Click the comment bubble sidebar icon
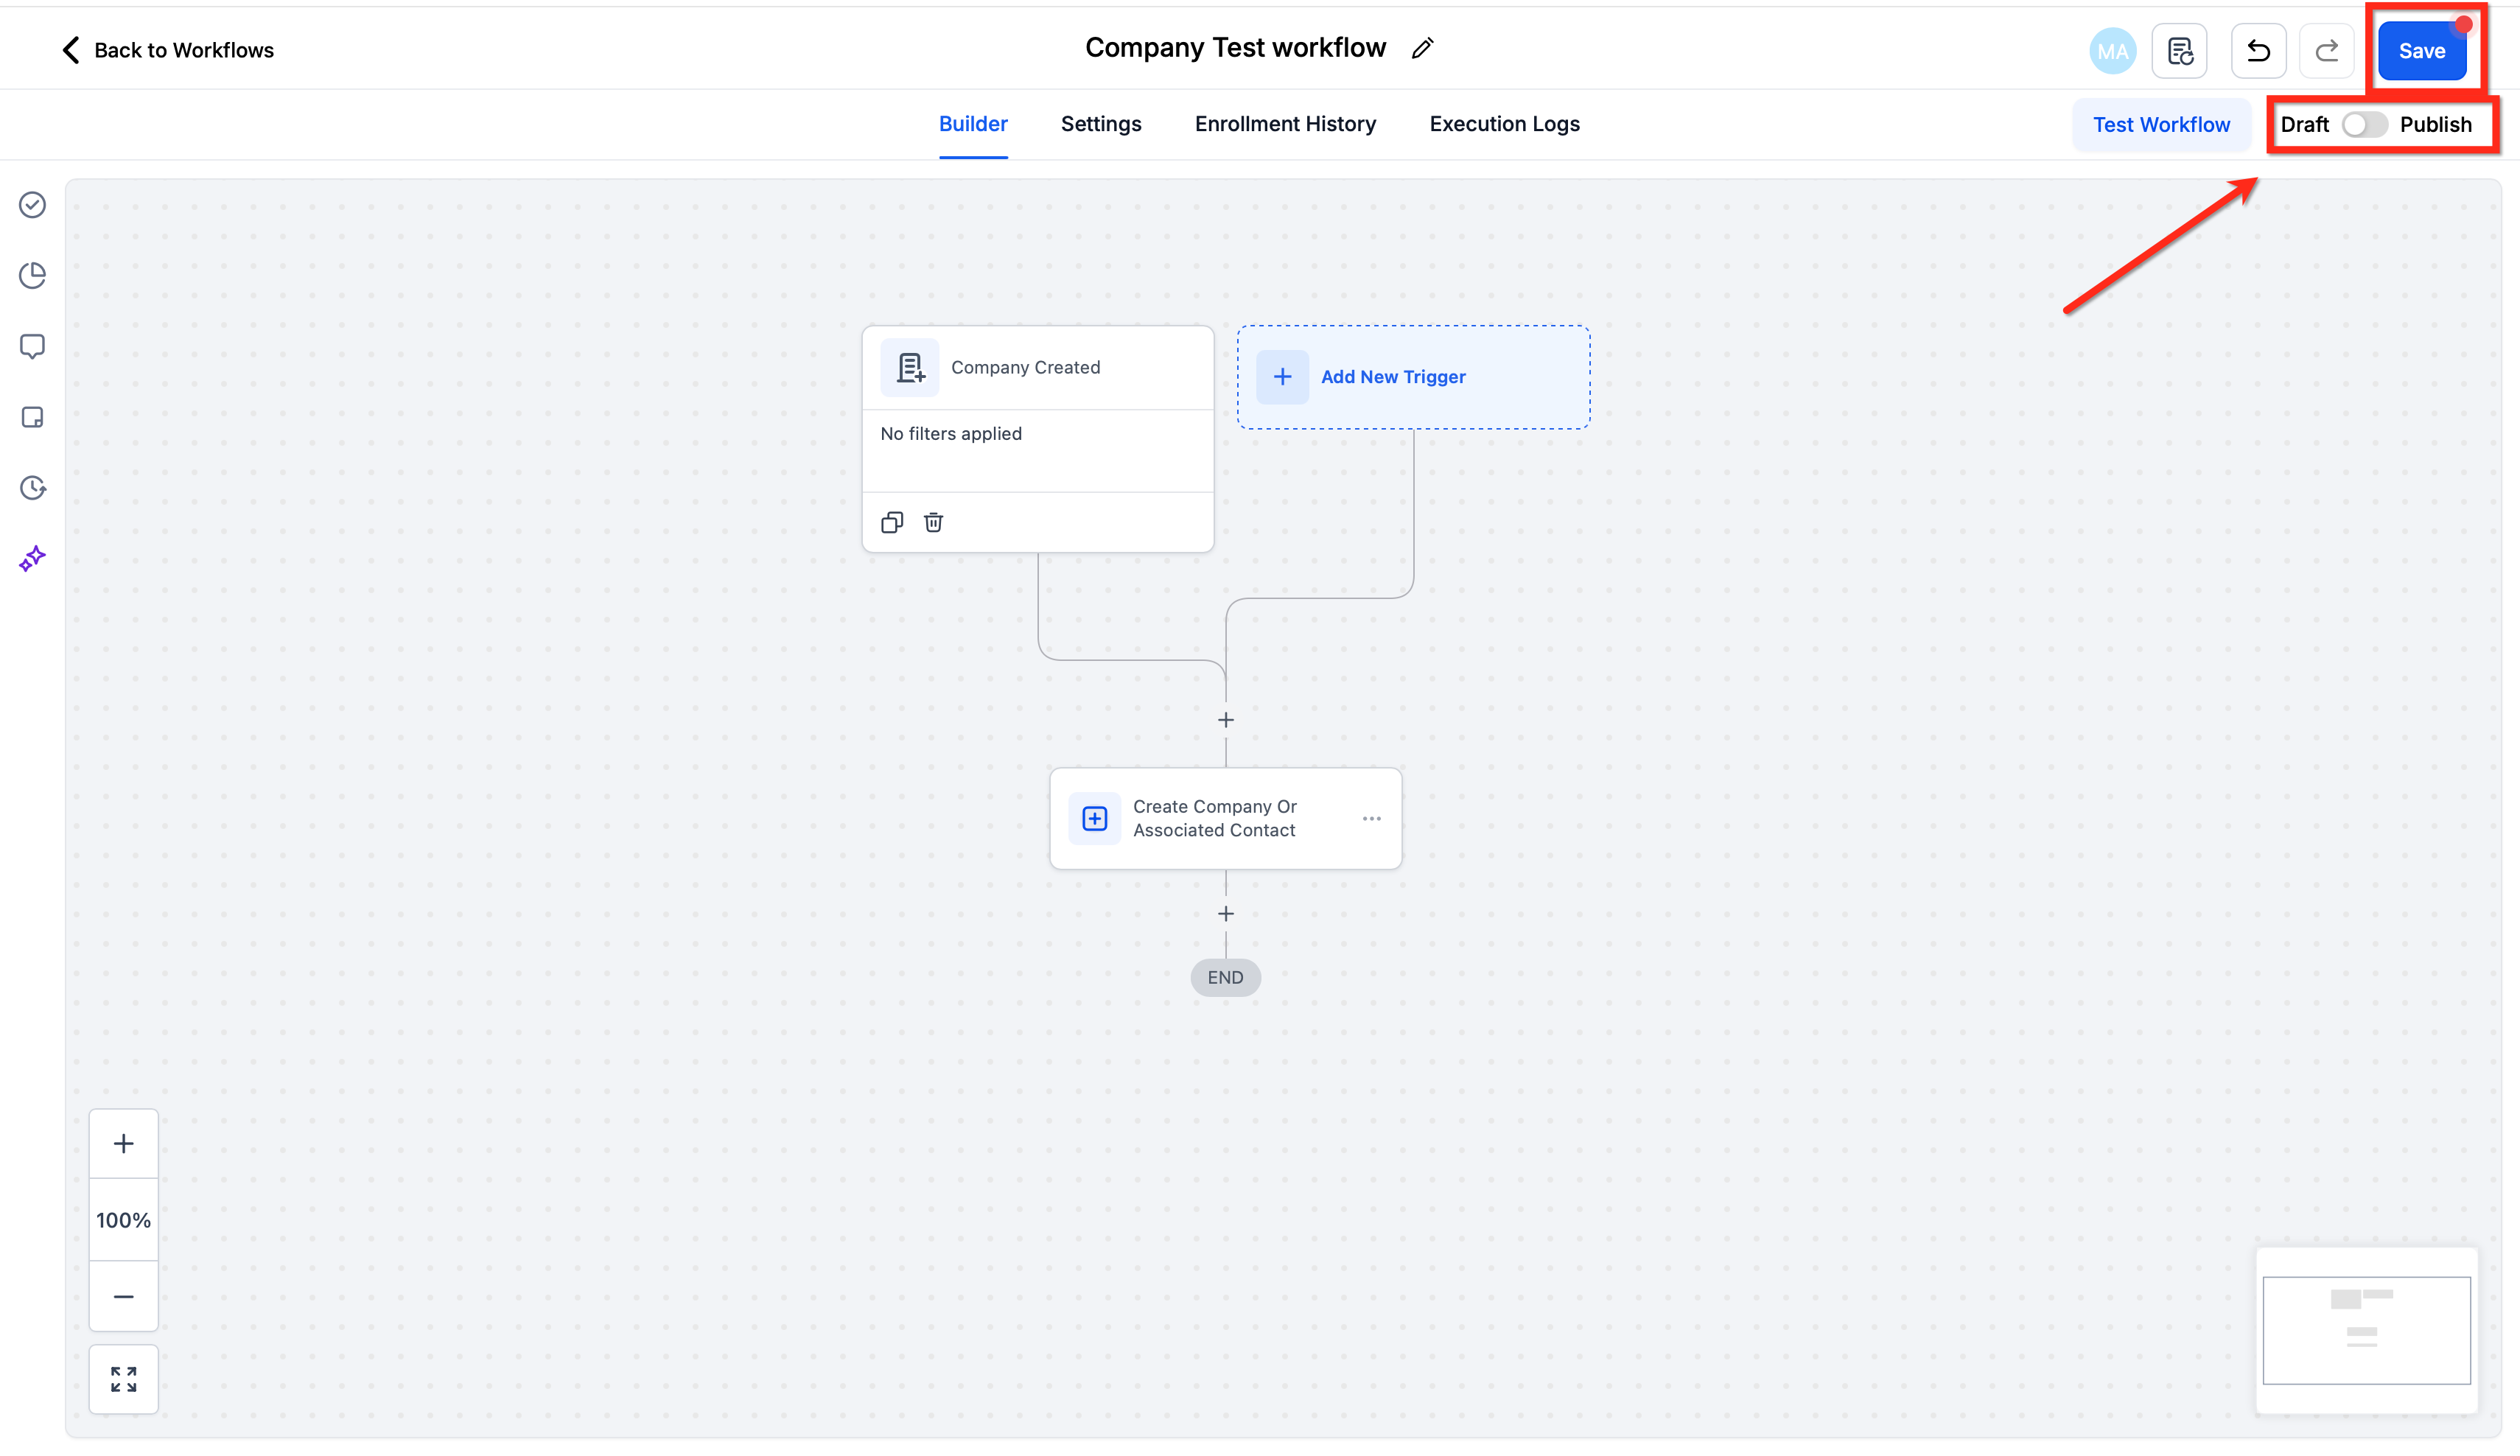2520x1456 pixels. tap(32, 346)
